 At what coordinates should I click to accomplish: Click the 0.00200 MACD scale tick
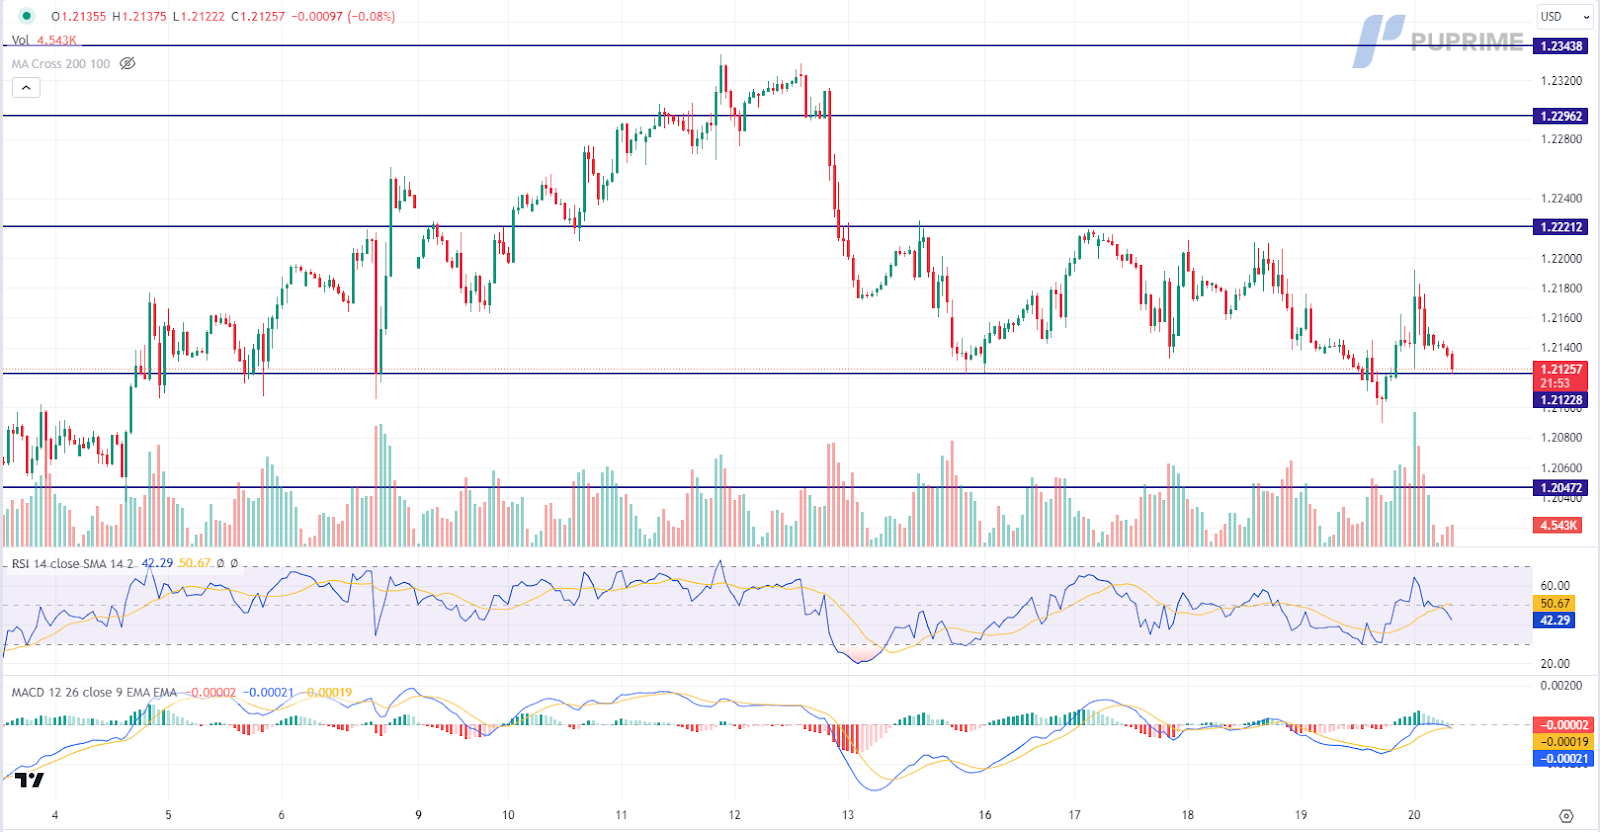(x=1562, y=686)
